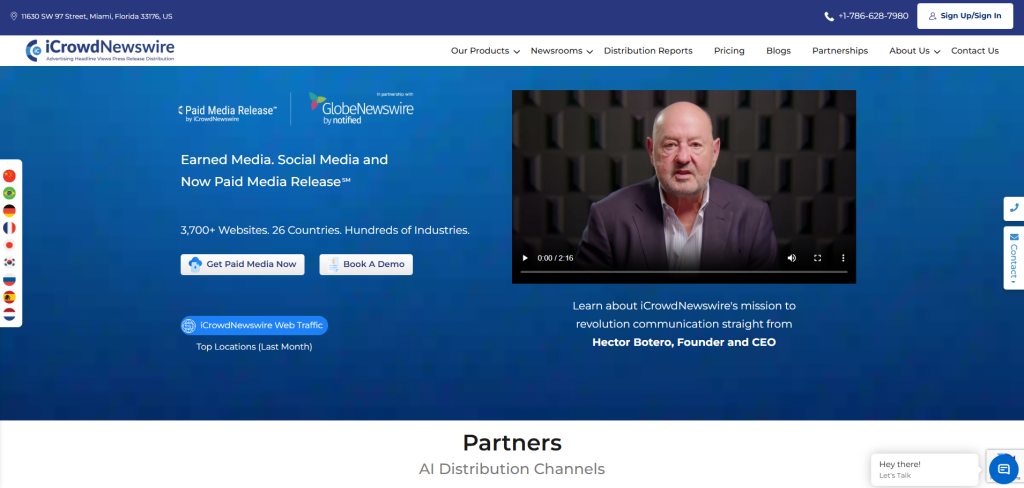Image resolution: width=1024 pixels, height=488 pixels.
Task: Click the video progress bar
Action: point(684,271)
